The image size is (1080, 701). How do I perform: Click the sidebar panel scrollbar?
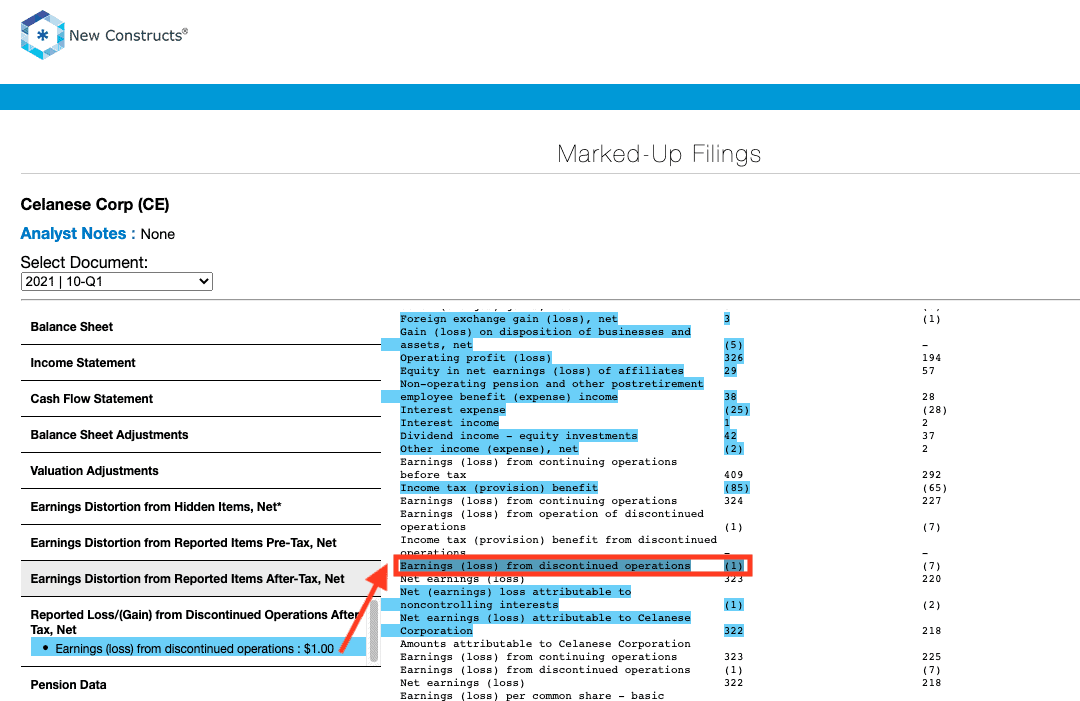[374, 630]
